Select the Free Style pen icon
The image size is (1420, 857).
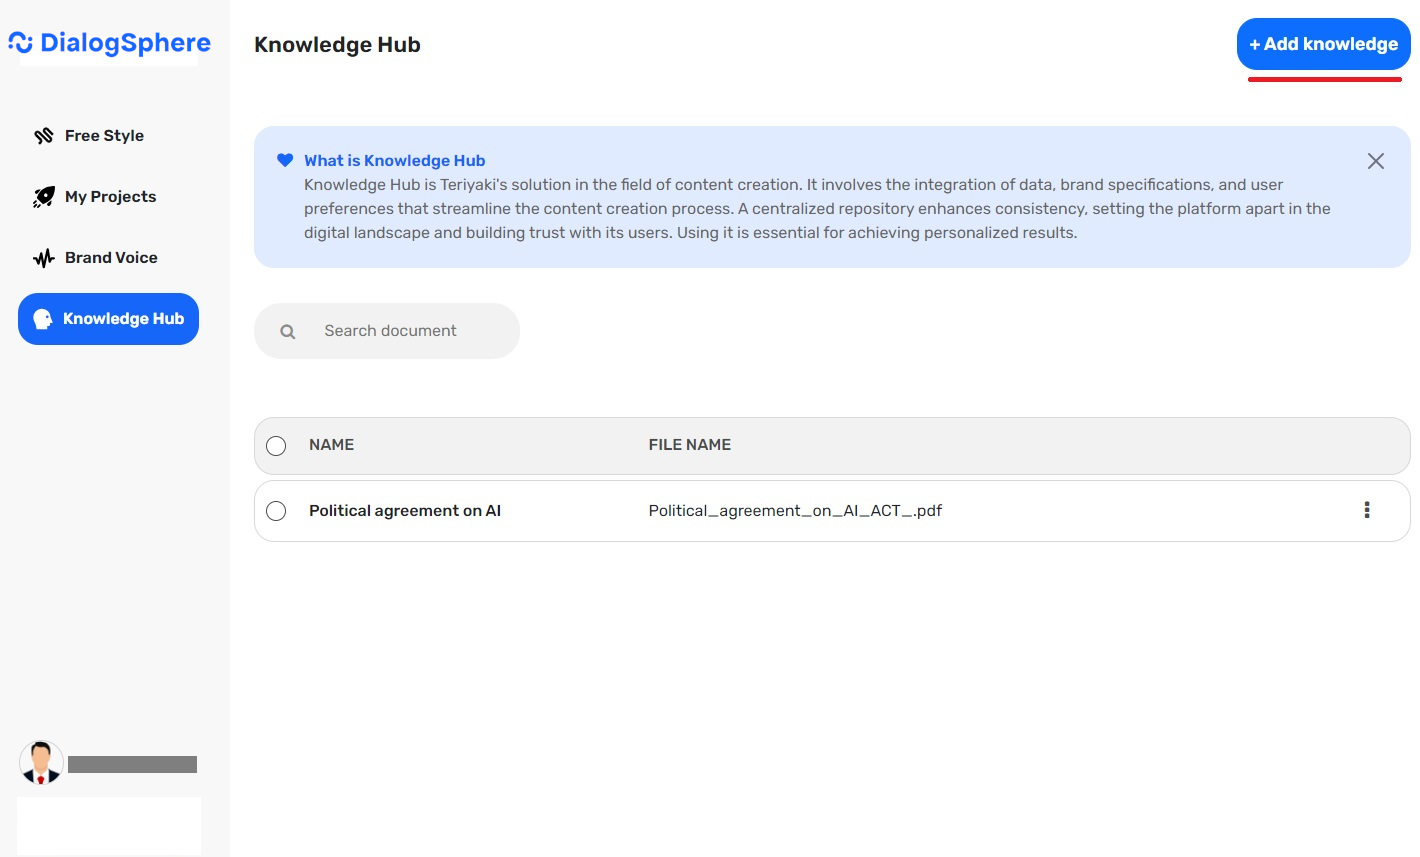click(43, 135)
